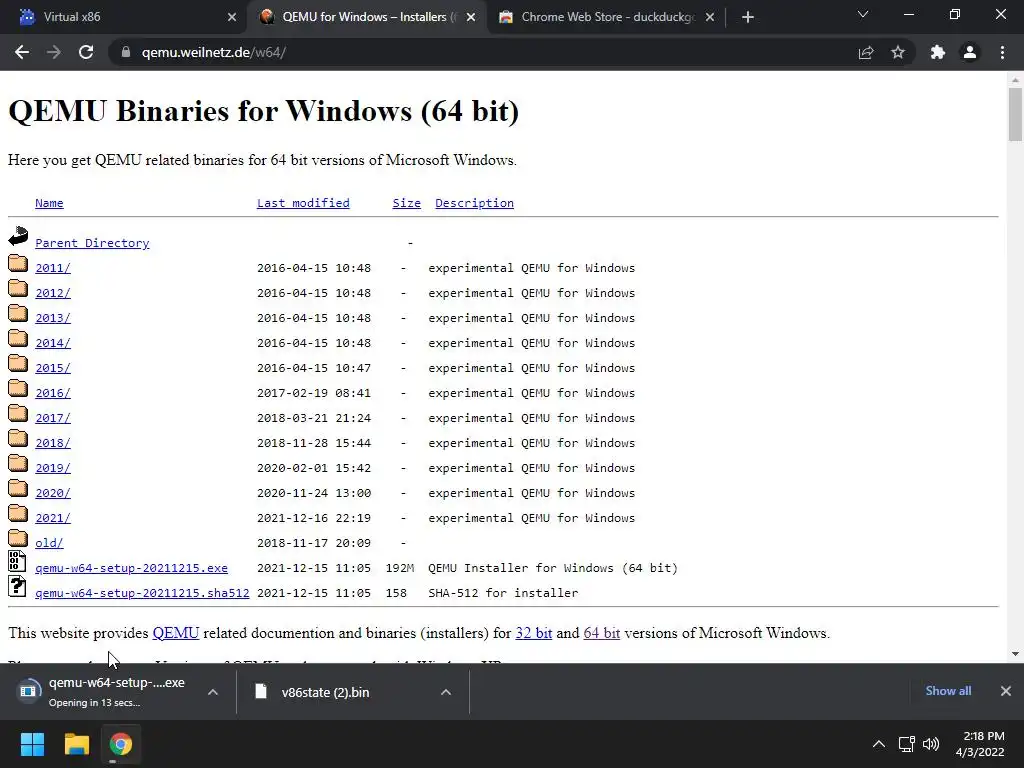Screen dimensions: 1024x768
Task: Bookmark this page with the star icon
Action: coord(898,52)
